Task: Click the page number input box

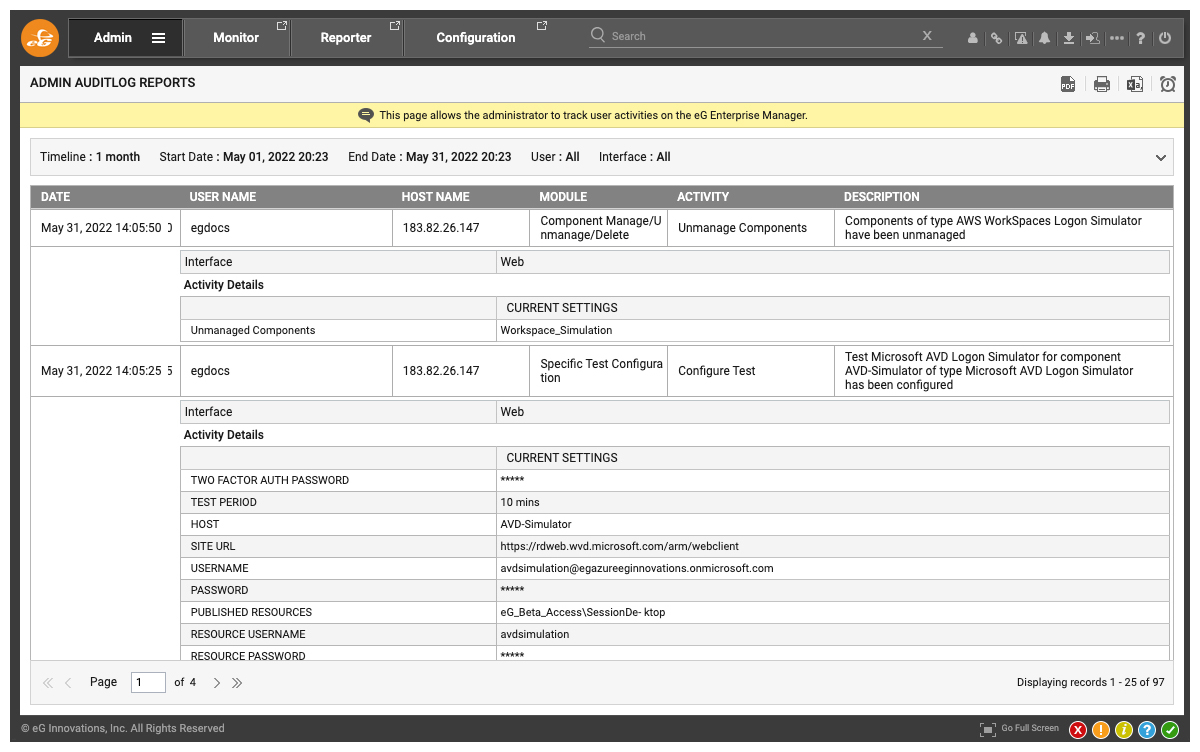Action: click(x=149, y=683)
